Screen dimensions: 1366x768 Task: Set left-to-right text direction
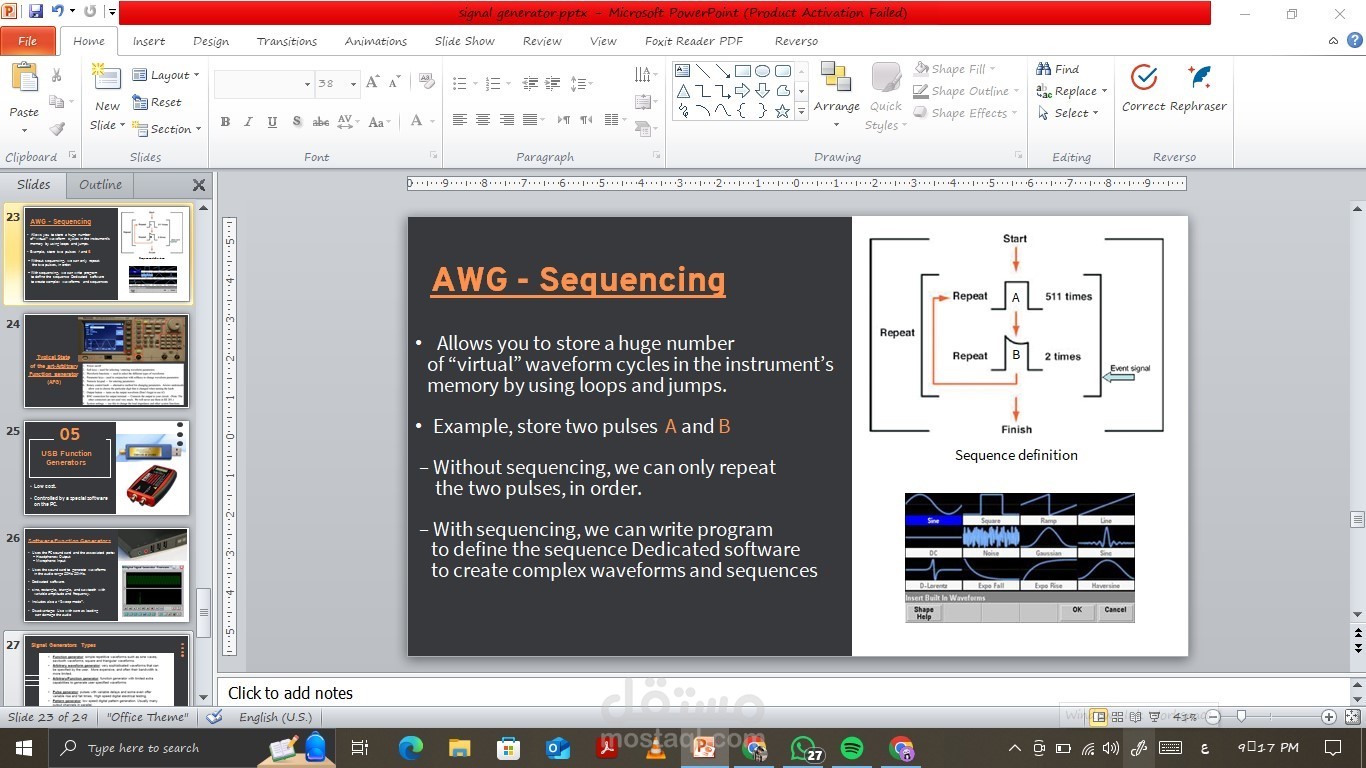pos(562,120)
